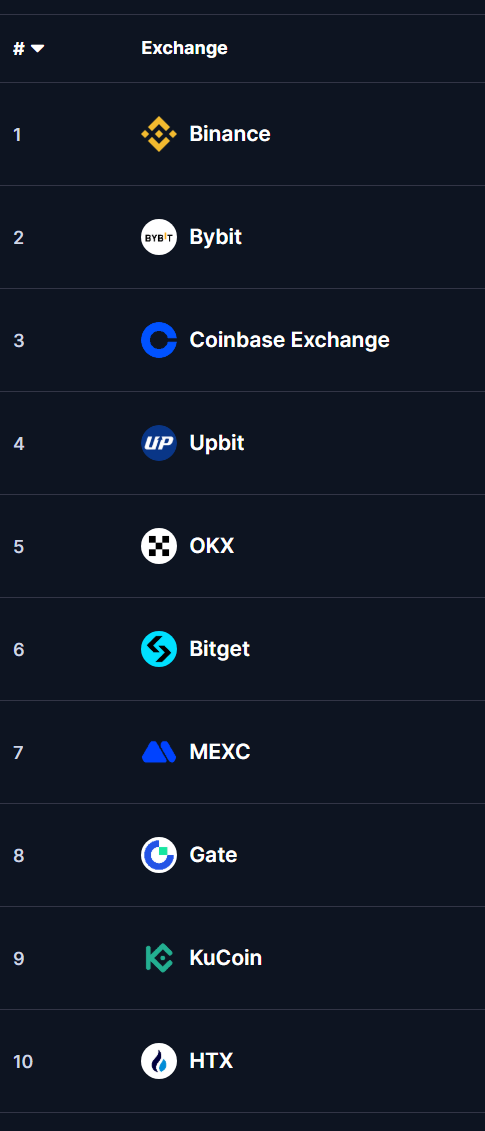Open the Binance exchange link
Image resolution: width=485 pixels, height=1131 pixels.
coord(230,134)
